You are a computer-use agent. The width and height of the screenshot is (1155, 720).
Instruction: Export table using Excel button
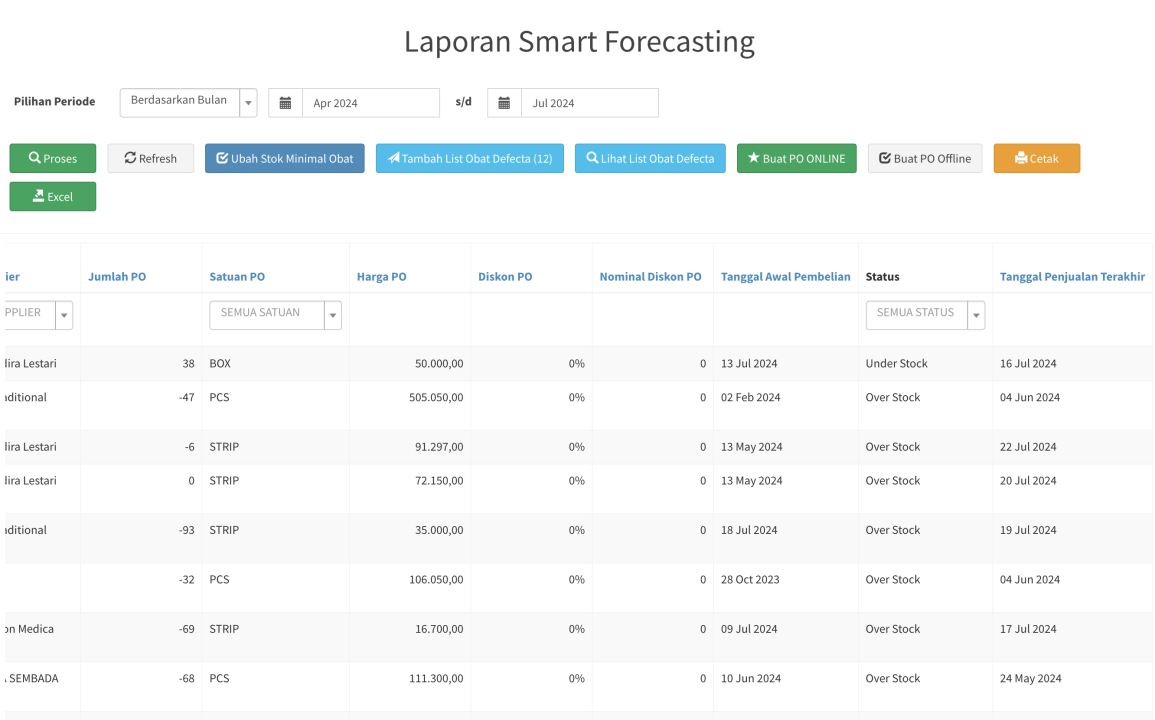tap(53, 196)
